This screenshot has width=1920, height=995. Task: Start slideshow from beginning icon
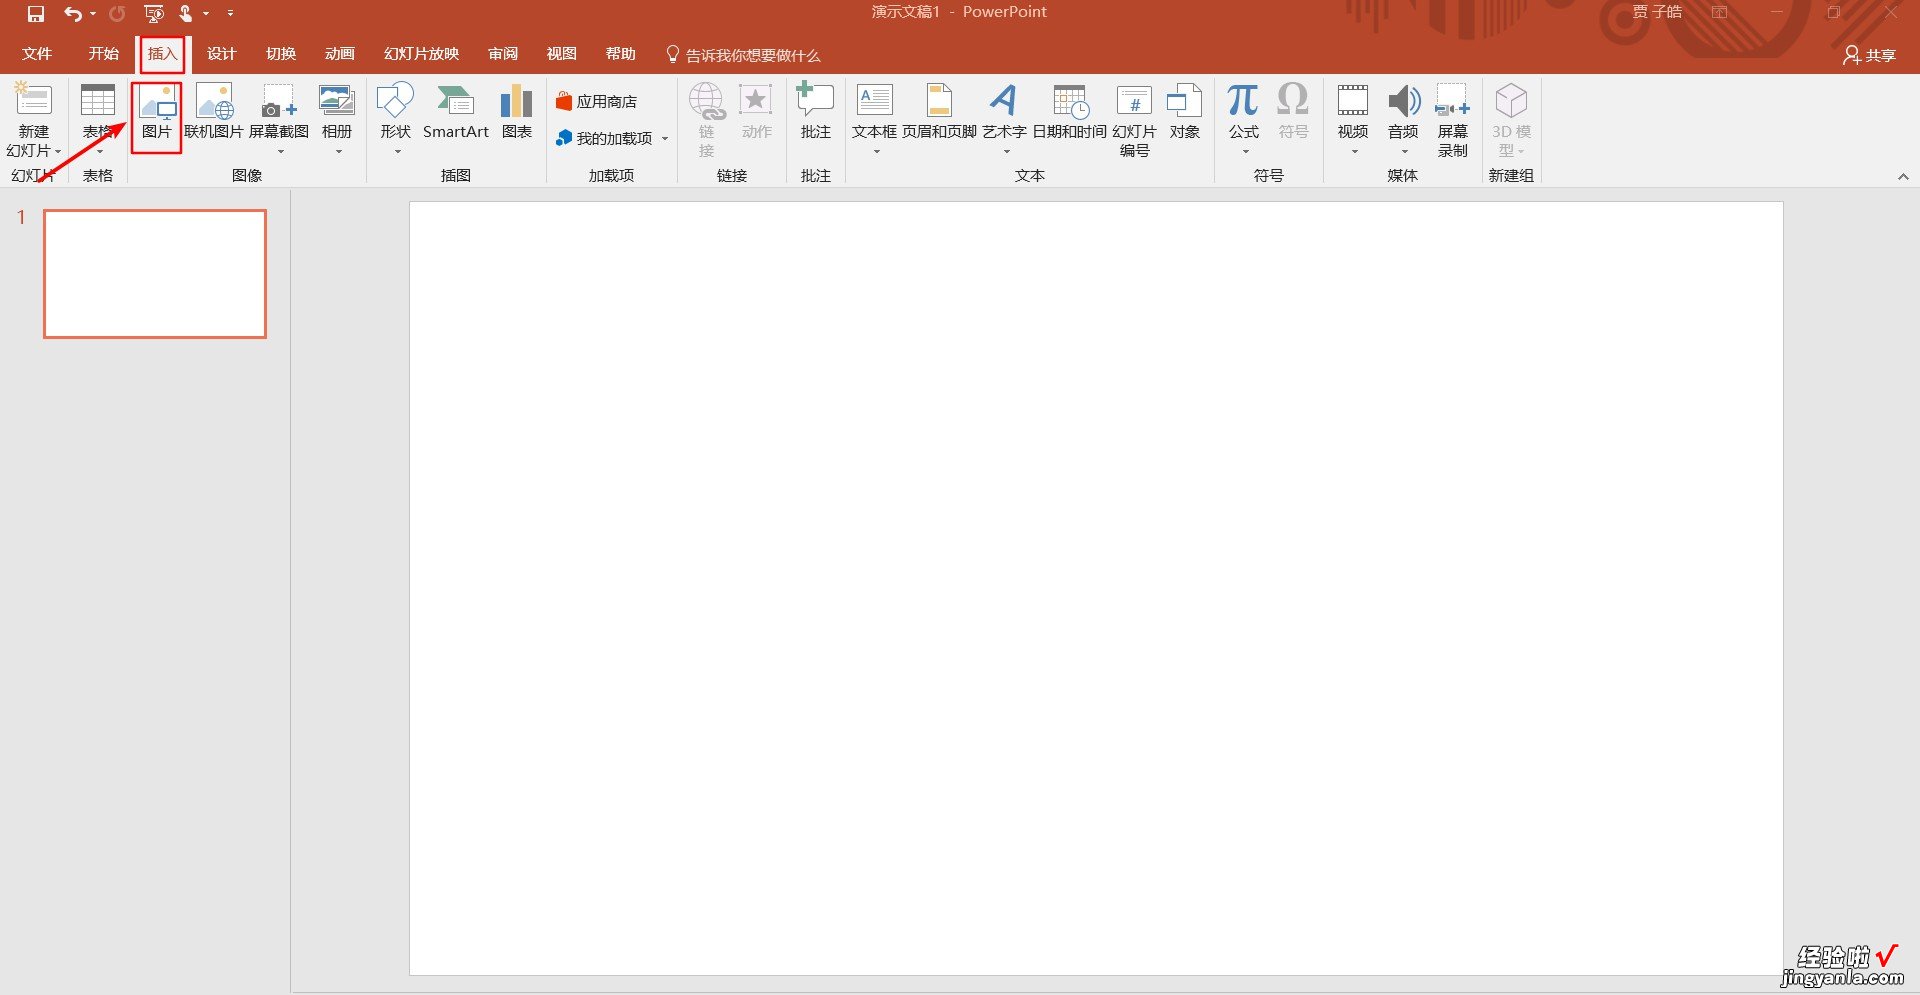[154, 14]
